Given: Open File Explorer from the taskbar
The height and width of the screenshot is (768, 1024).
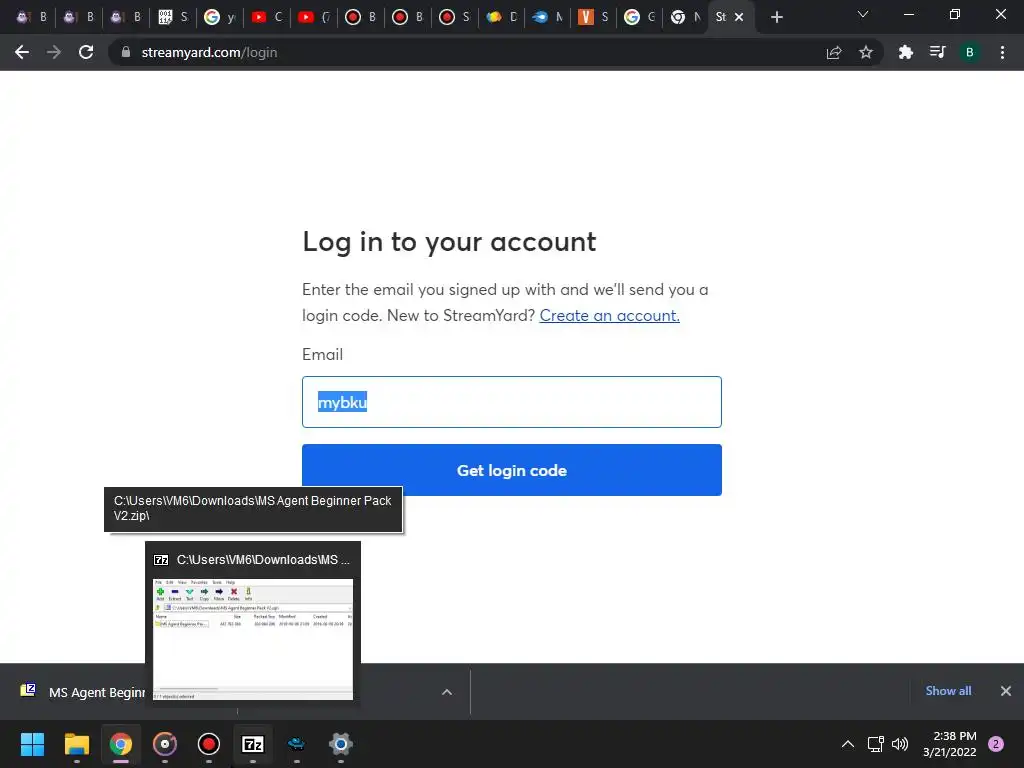Looking at the screenshot, I should (x=76, y=744).
